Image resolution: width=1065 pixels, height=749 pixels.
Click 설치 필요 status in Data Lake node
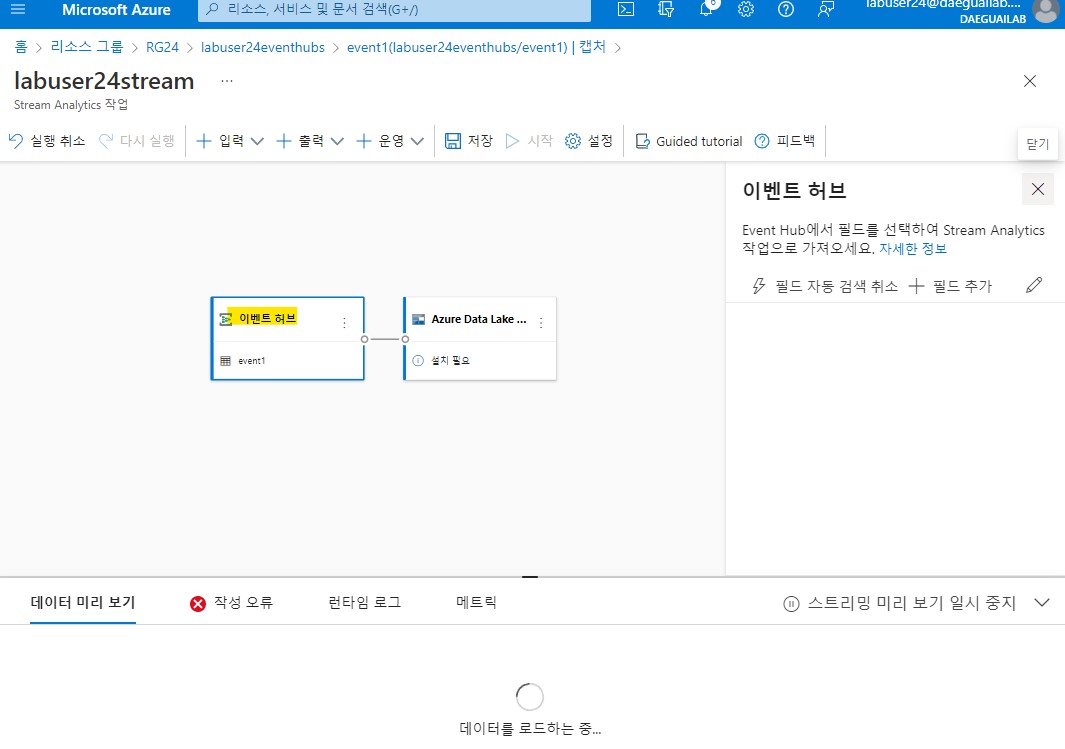tap(441, 361)
